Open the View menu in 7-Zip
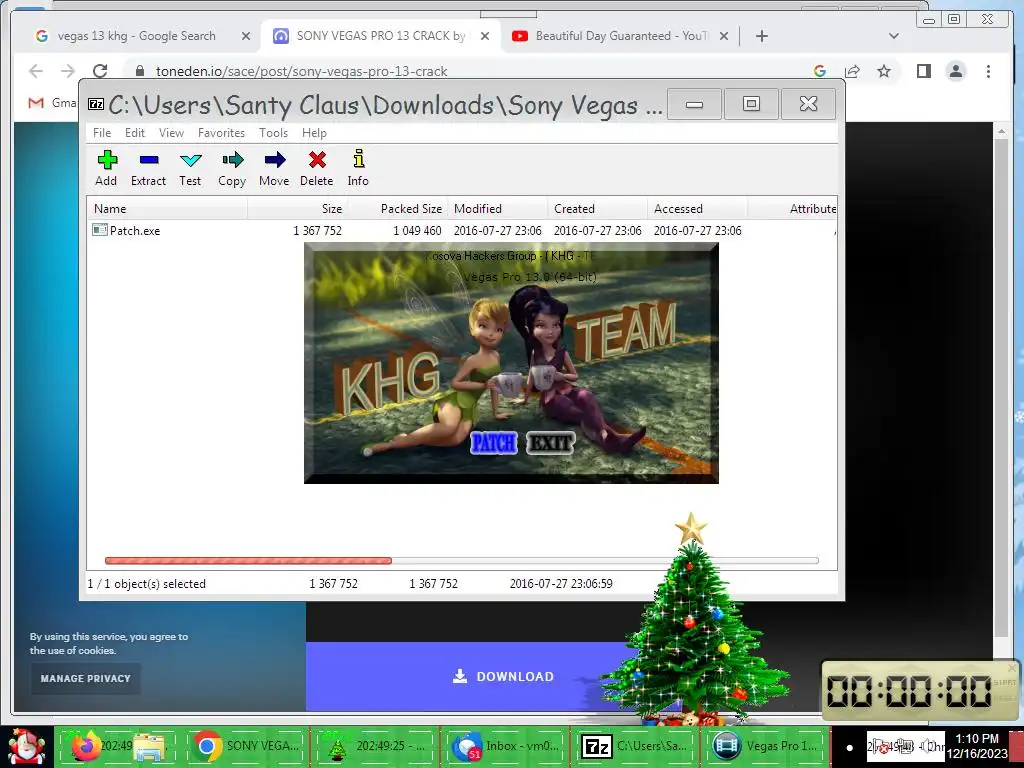The height and width of the screenshot is (768, 1024). point(171,133)
